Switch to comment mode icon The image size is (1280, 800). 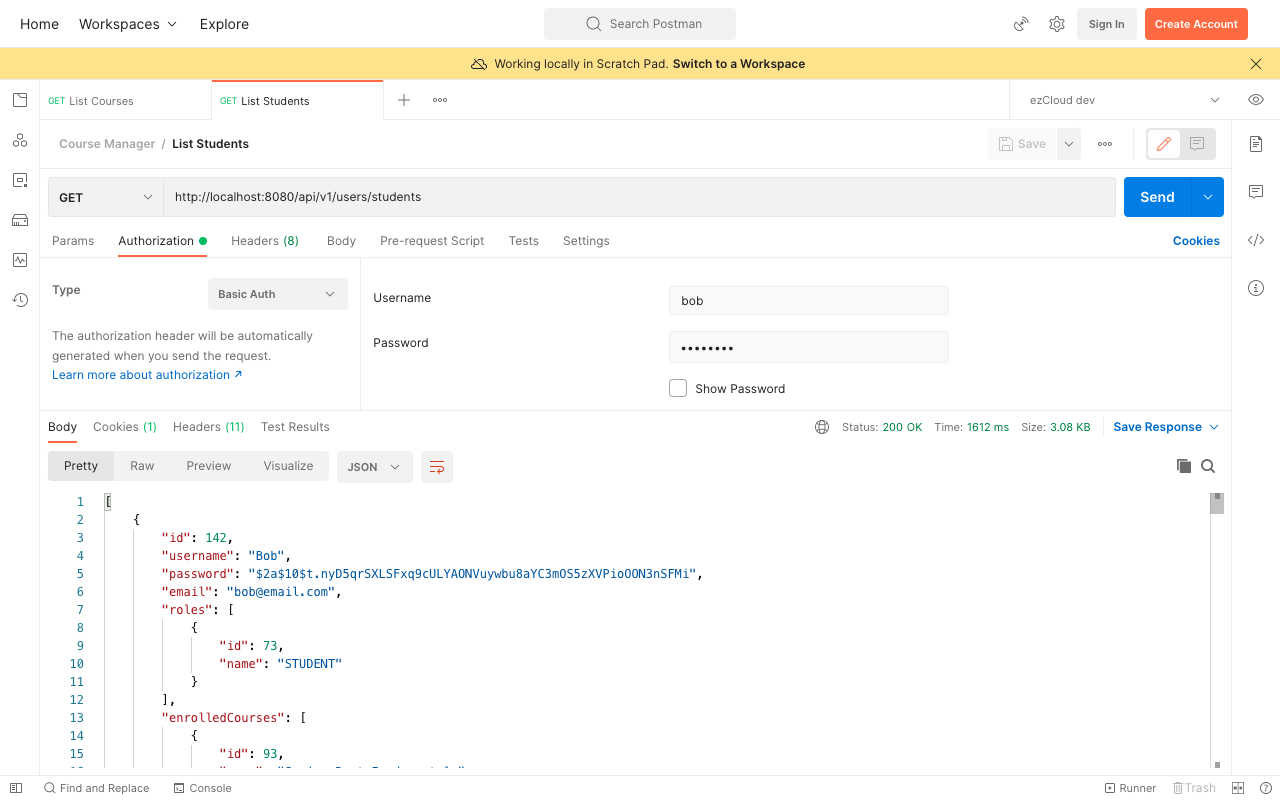click(x=1197, y=144)
